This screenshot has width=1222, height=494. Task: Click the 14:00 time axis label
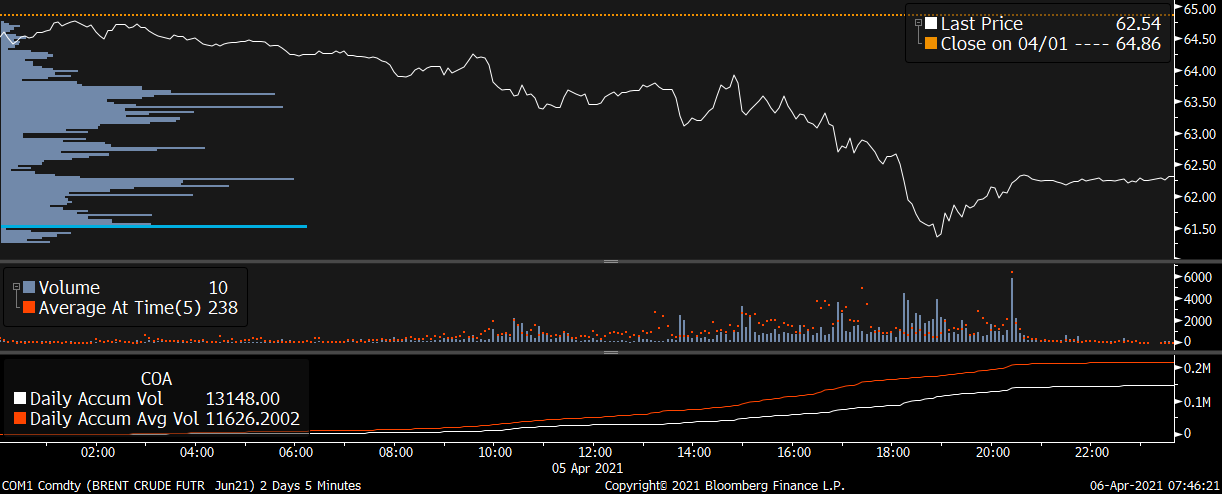[x=693, y=452]
